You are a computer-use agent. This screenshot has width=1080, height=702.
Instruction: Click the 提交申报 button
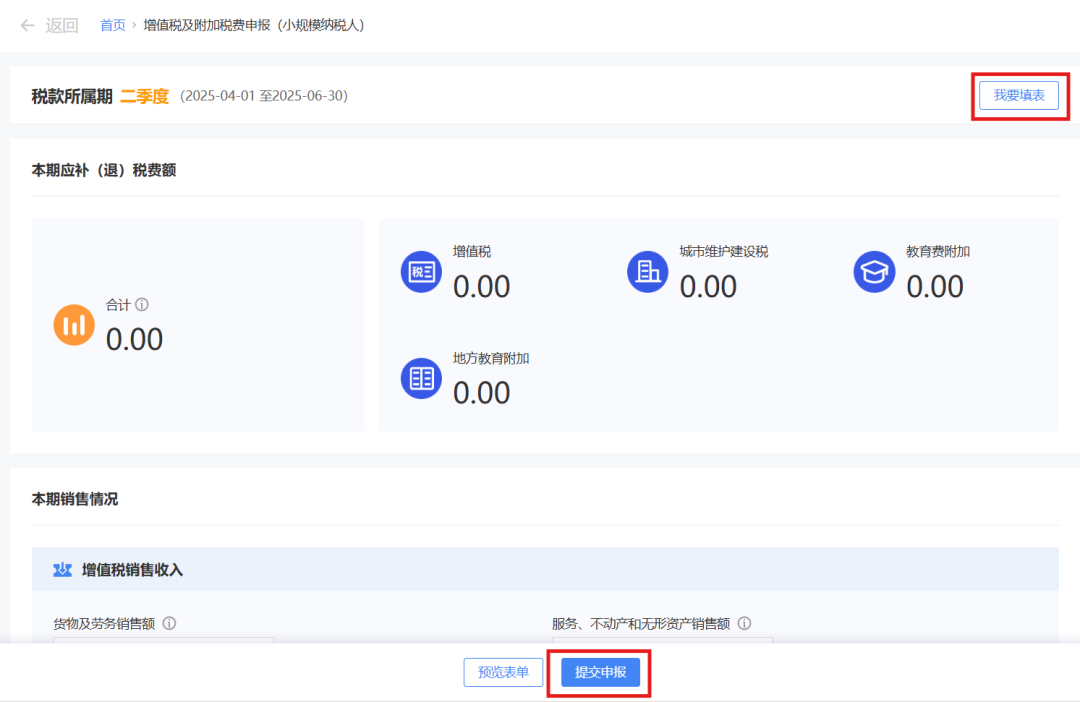pyautogui.click(x=600, y=672)
